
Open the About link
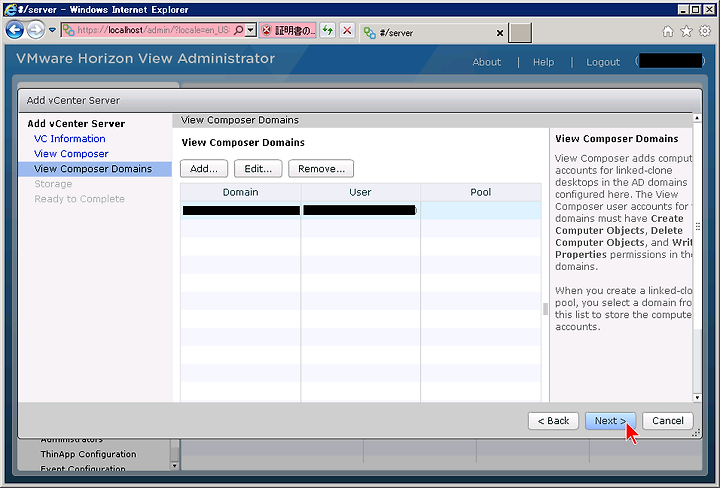click(487, 62)
